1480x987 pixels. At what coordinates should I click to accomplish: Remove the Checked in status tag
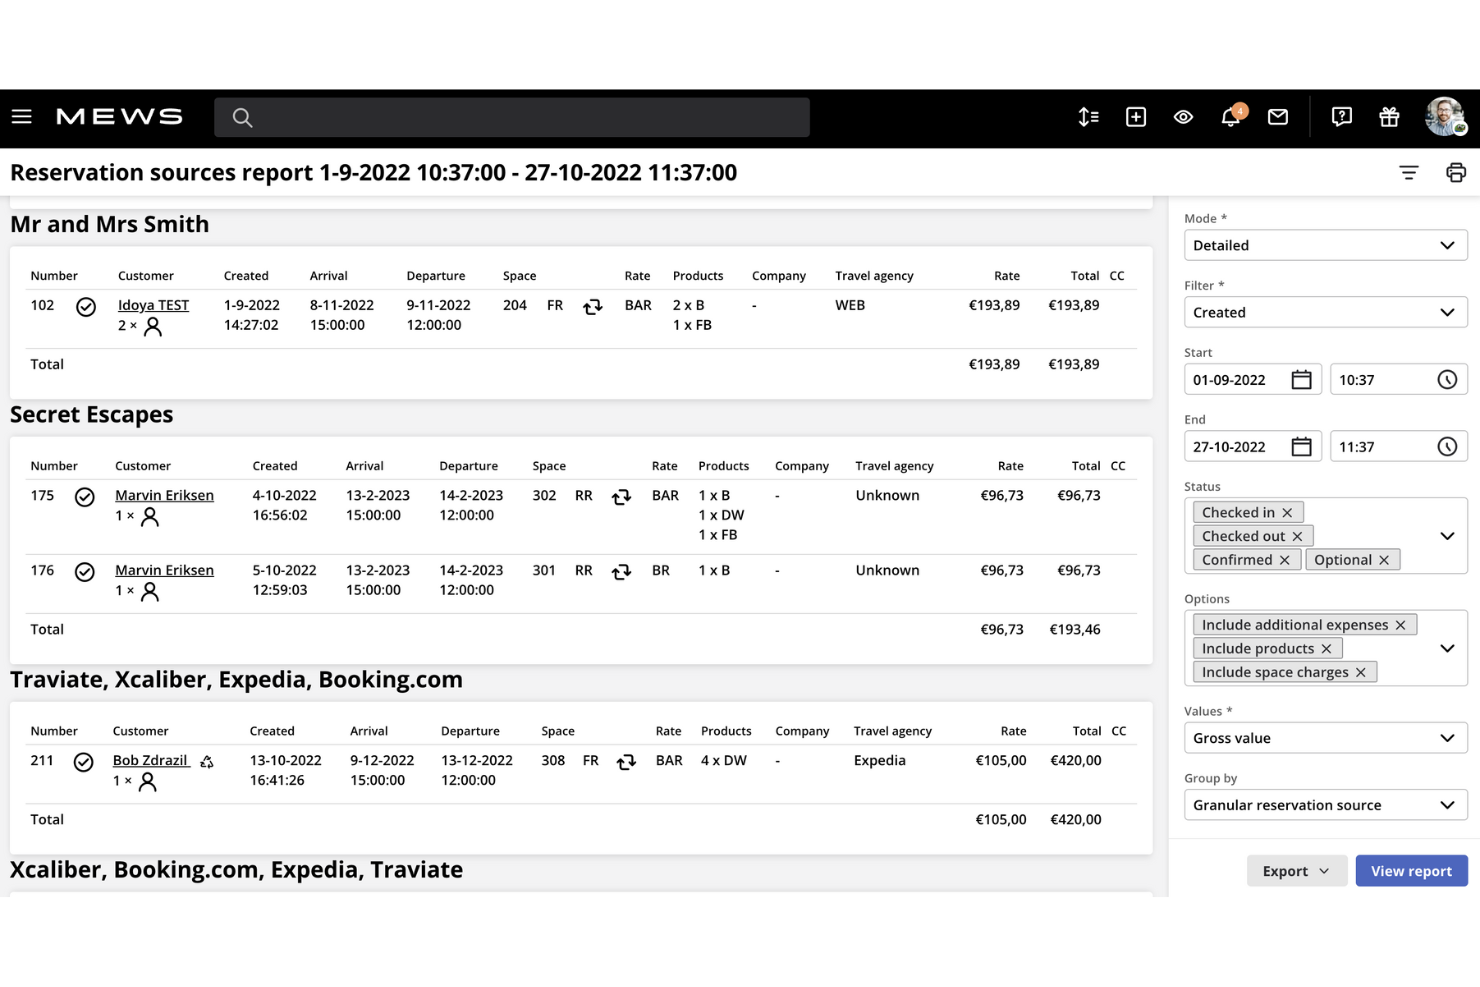point(1287,513)
